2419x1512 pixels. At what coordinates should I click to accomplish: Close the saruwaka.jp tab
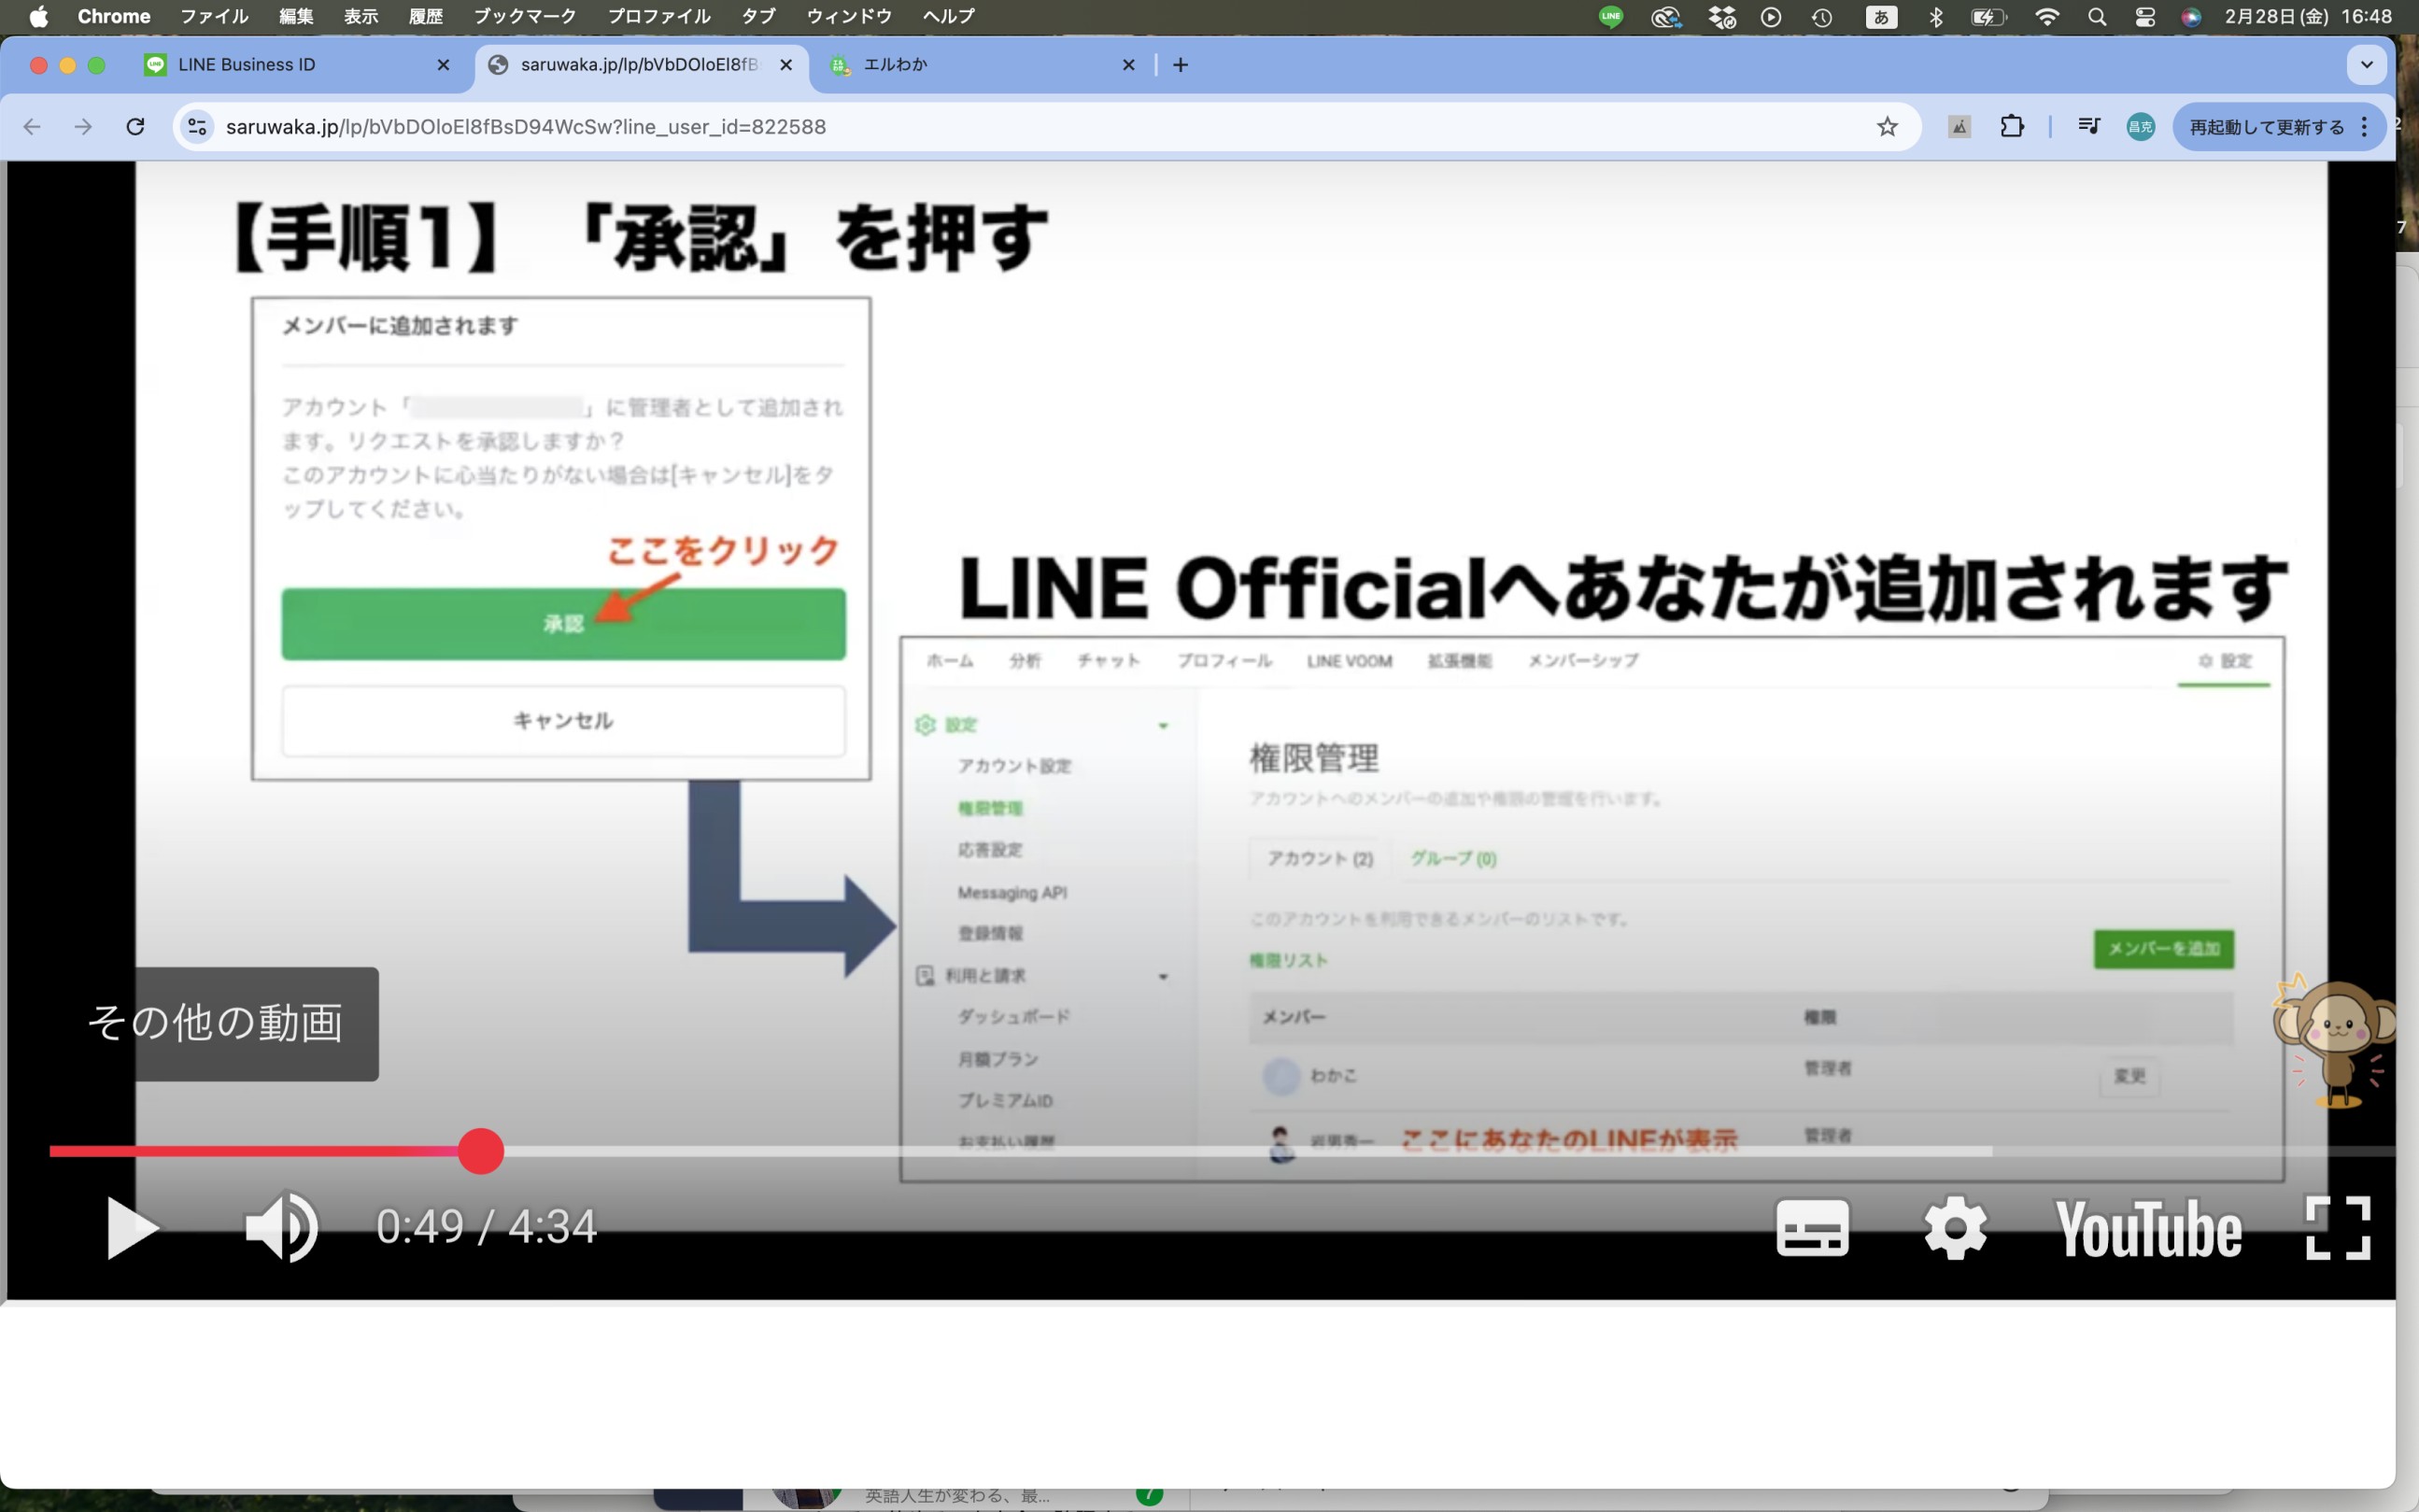click(x=786, y=65)
